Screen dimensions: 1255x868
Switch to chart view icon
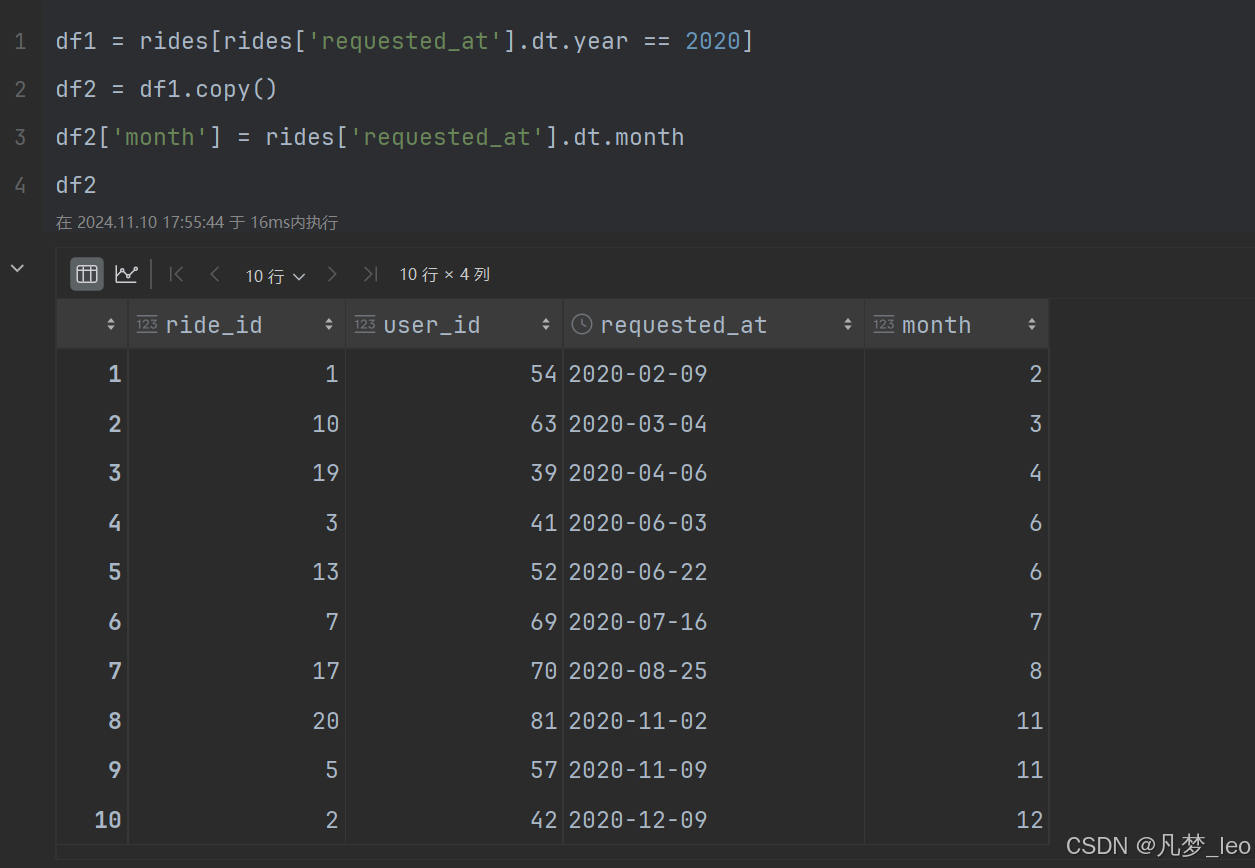tap(126, 274)
